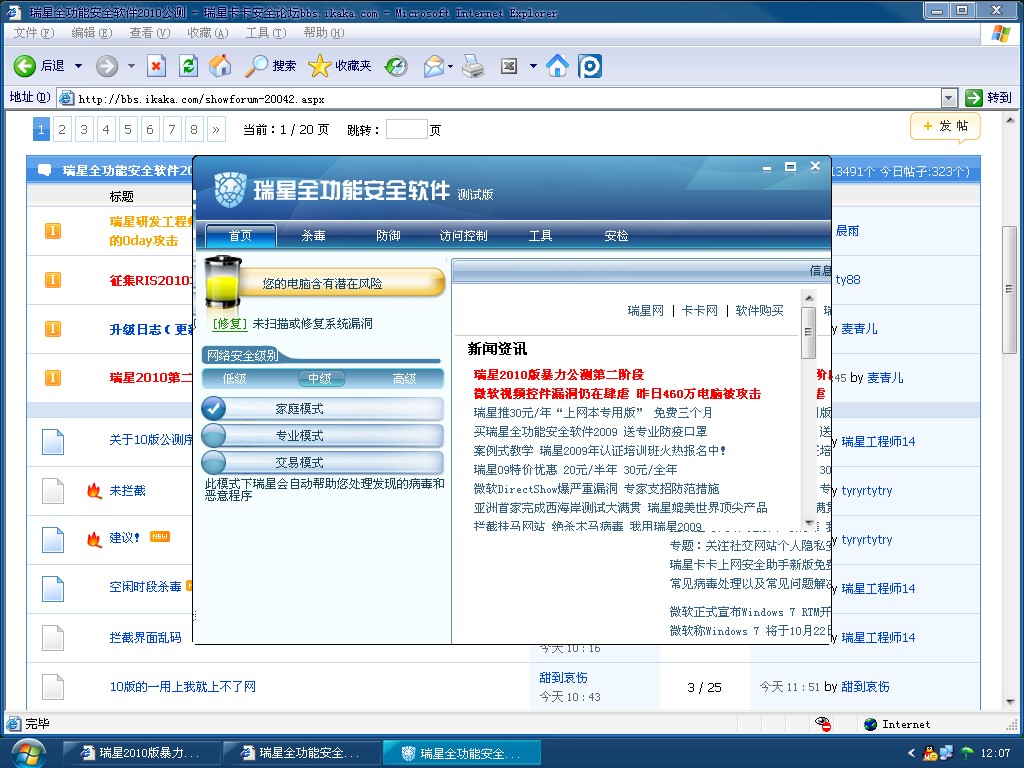
Task: Click the news panel scroll down arrow
Action: 809,523
